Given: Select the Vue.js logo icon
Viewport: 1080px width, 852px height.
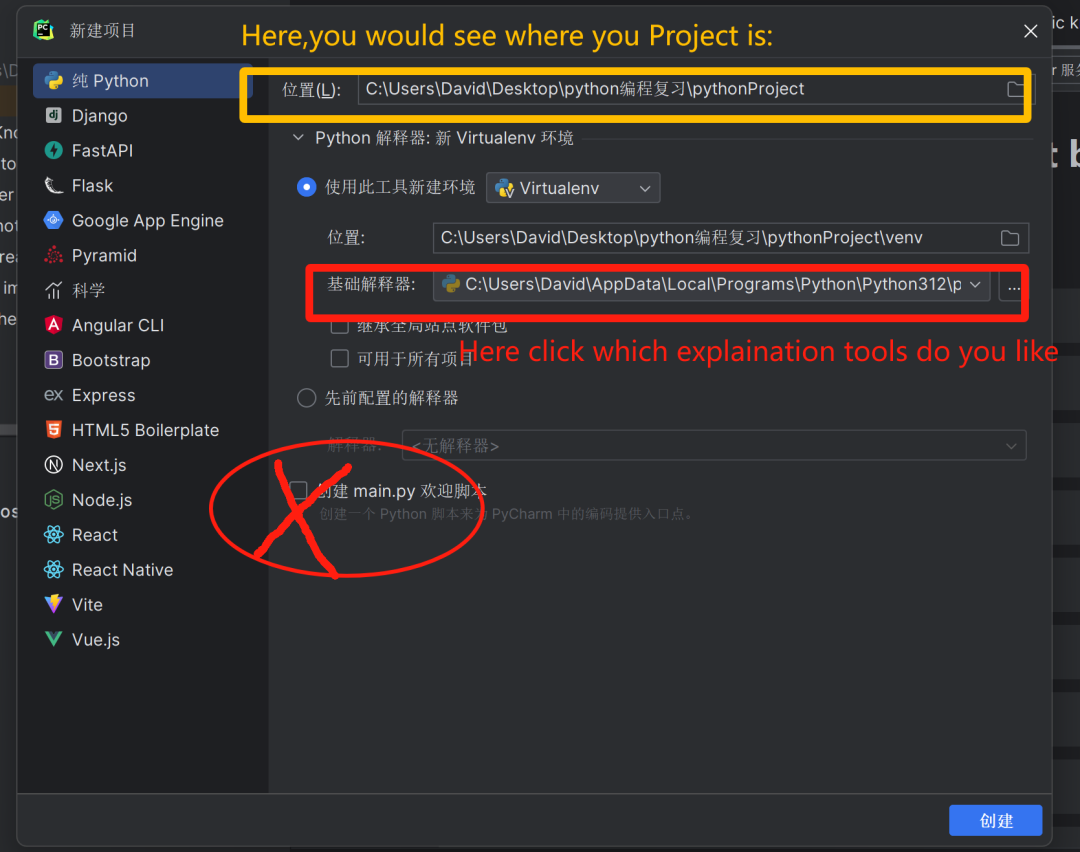Looking at the screenshot, I should tap(54, 639).
